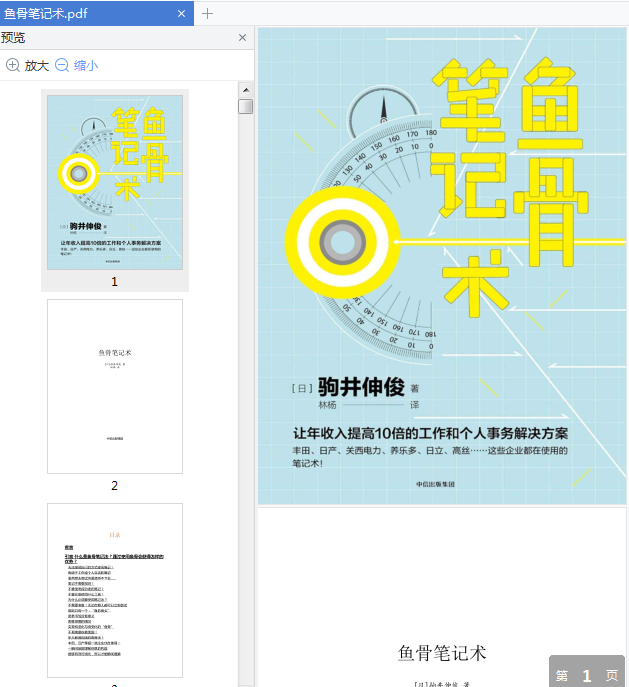Viewport: 629px width, 687px height.
Task: Click the page number 1 indicator at bottom right
Action: tap(587, 676)
